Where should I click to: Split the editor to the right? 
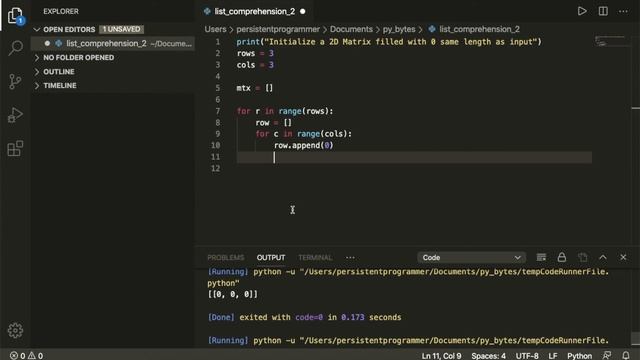[603, 11]
